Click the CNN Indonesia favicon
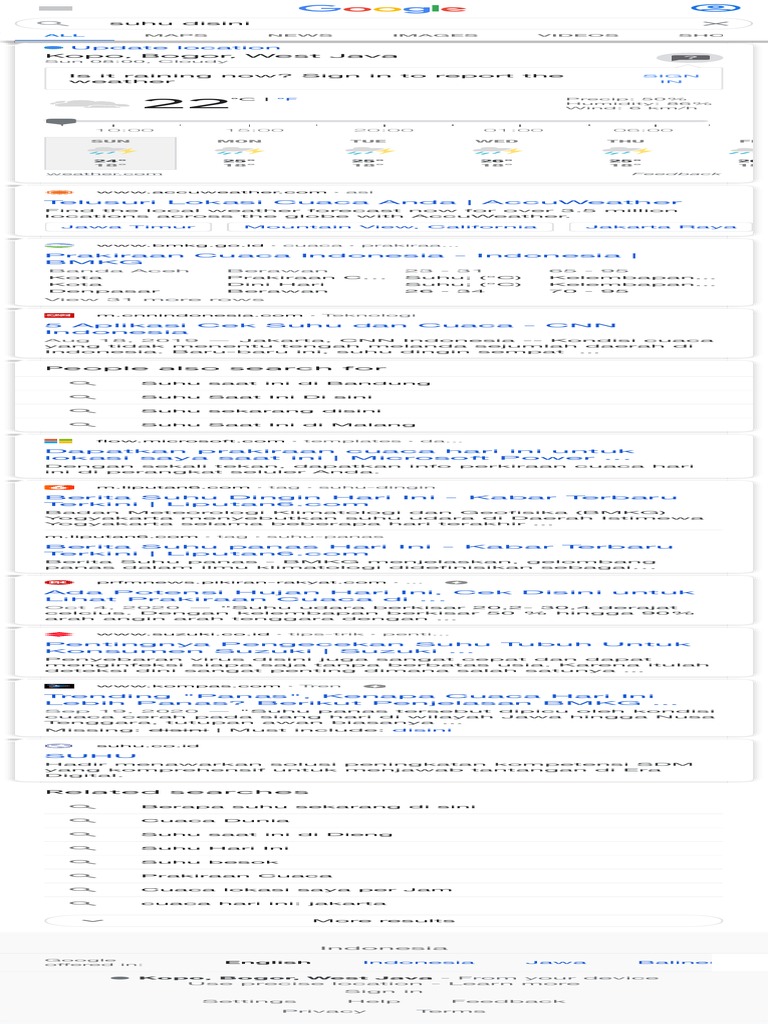Image resolution: width=768 pixels, height=1024 pixels. pyautogui.click(x=59, y=315)
